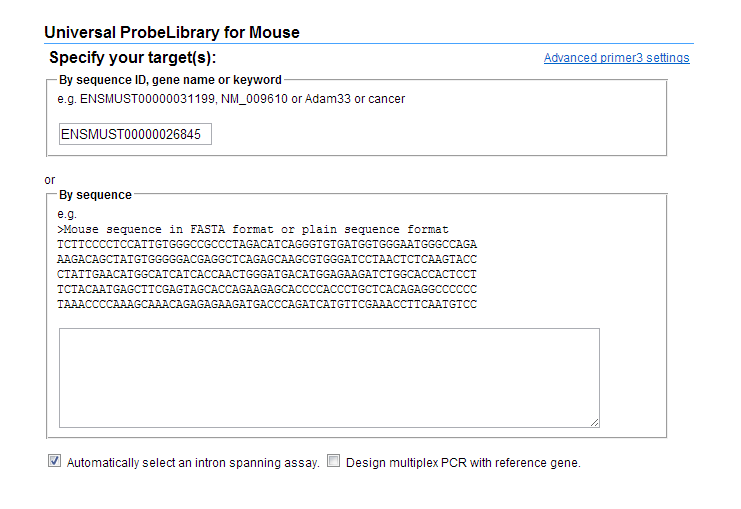Uncheck automatically select intron spanning assay

(x=54, y=462)
